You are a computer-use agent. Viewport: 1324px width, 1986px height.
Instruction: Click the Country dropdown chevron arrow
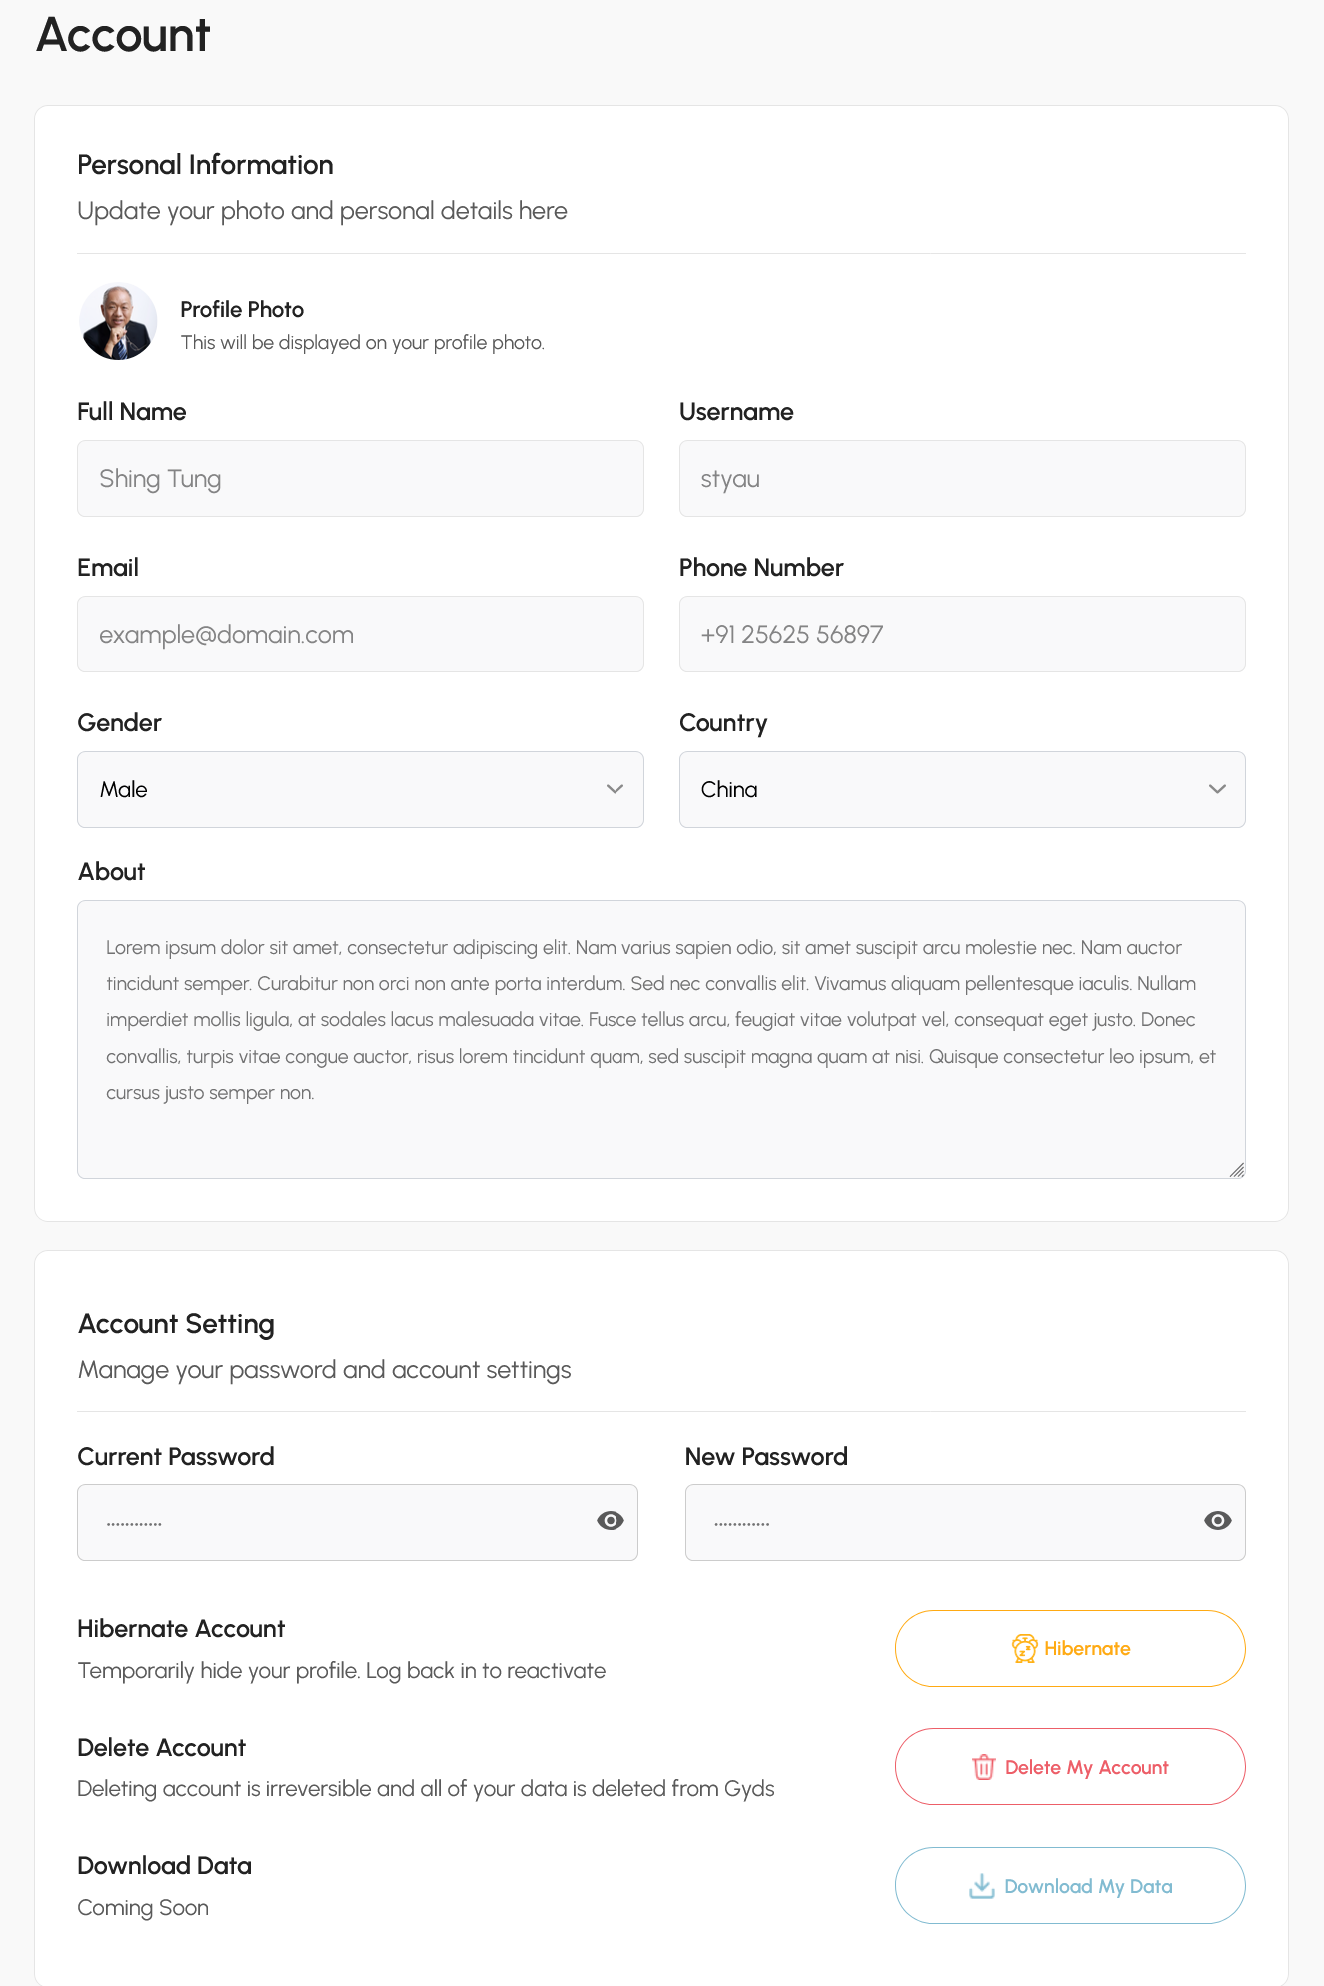(x=1217, y=789)
